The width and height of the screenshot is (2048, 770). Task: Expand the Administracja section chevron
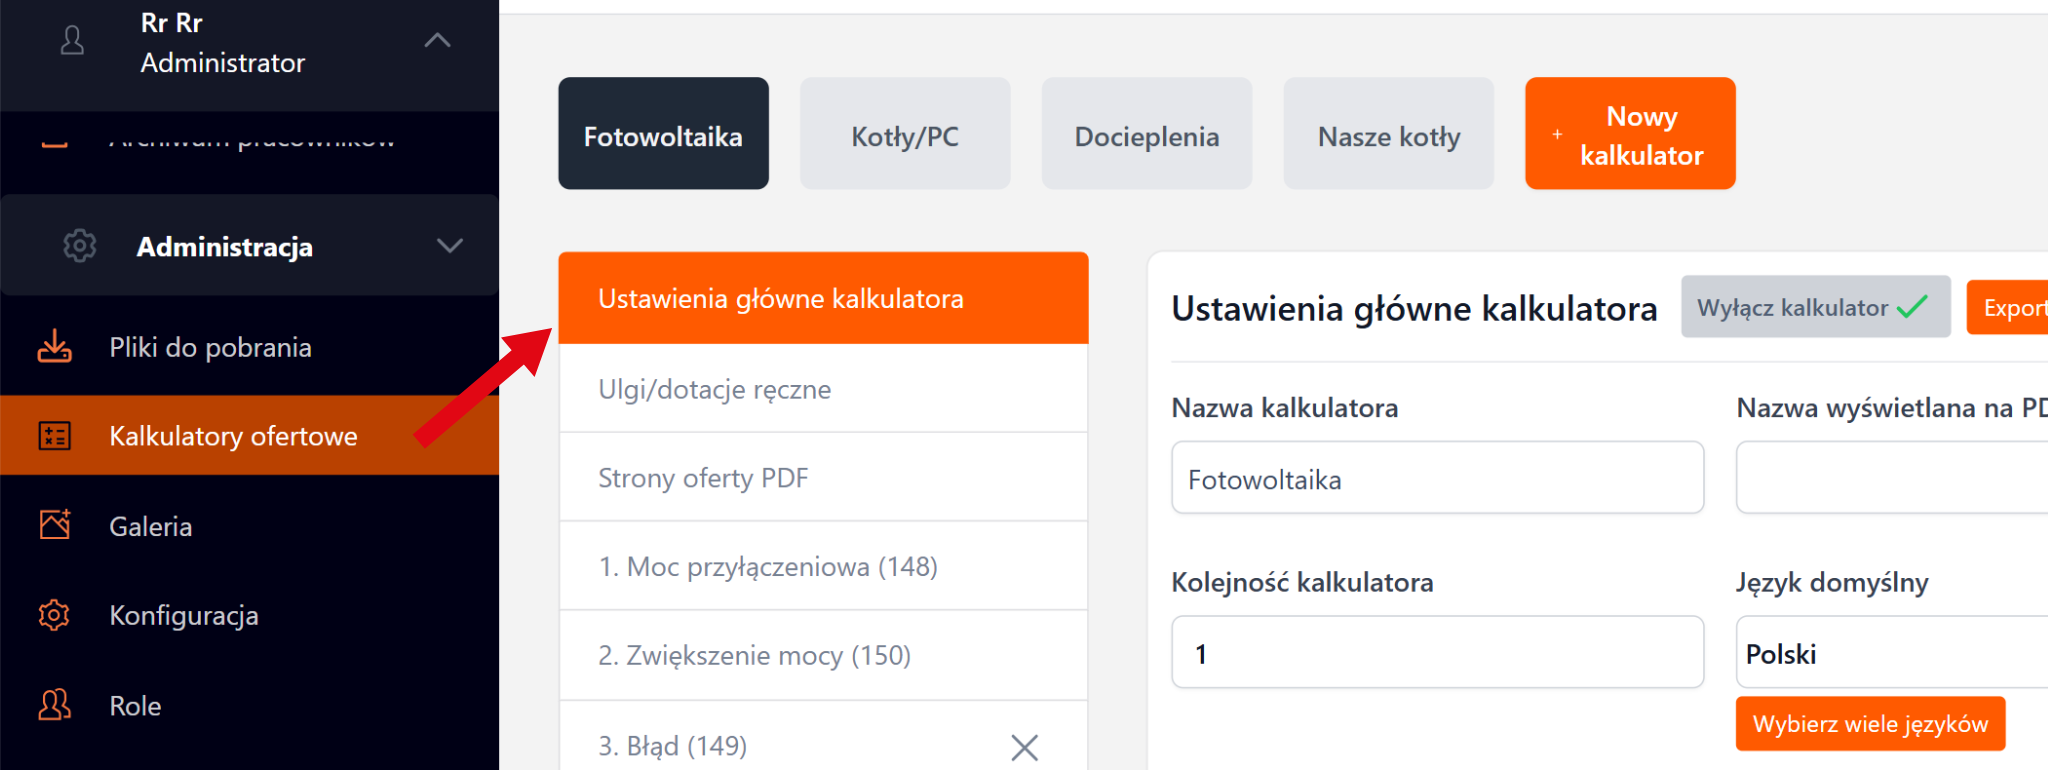(x=449, y=246)
